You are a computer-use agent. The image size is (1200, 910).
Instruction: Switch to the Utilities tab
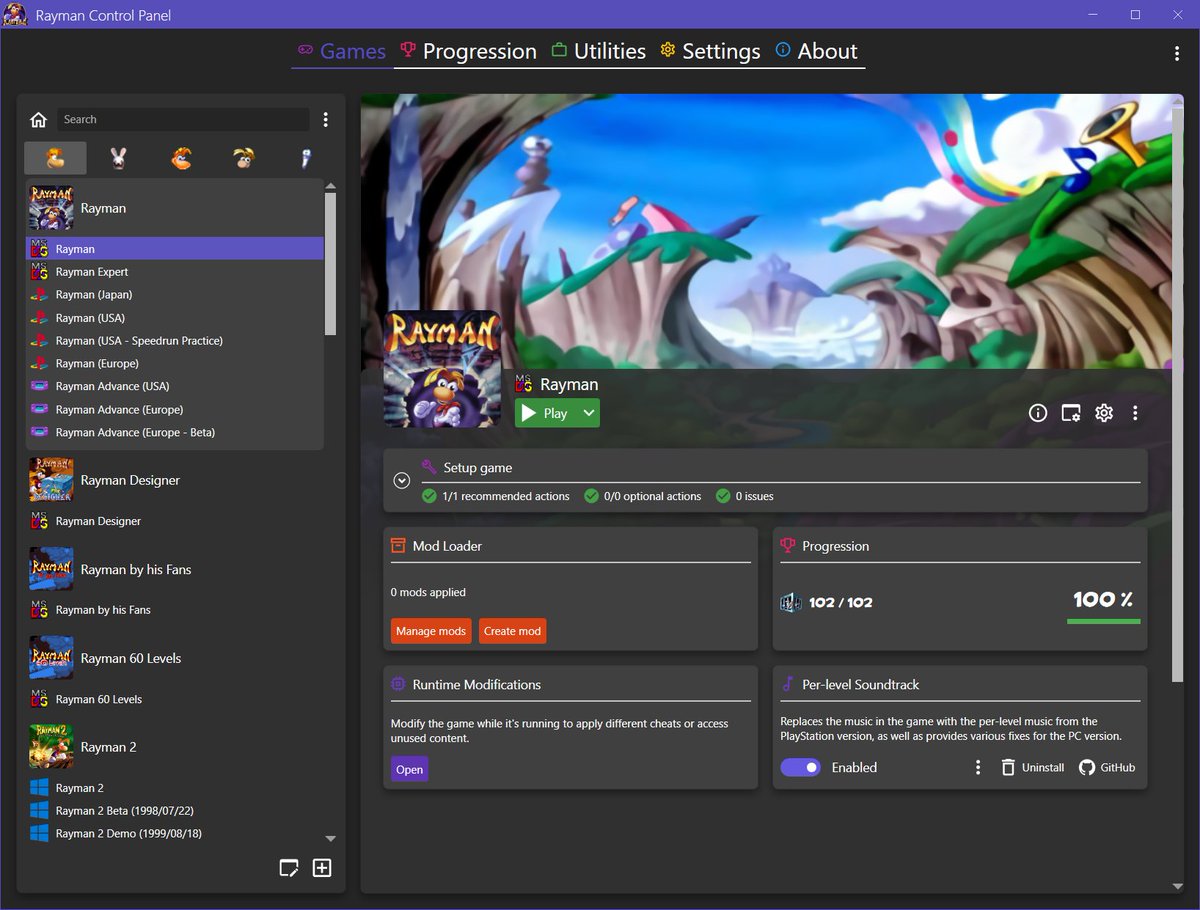599,52
